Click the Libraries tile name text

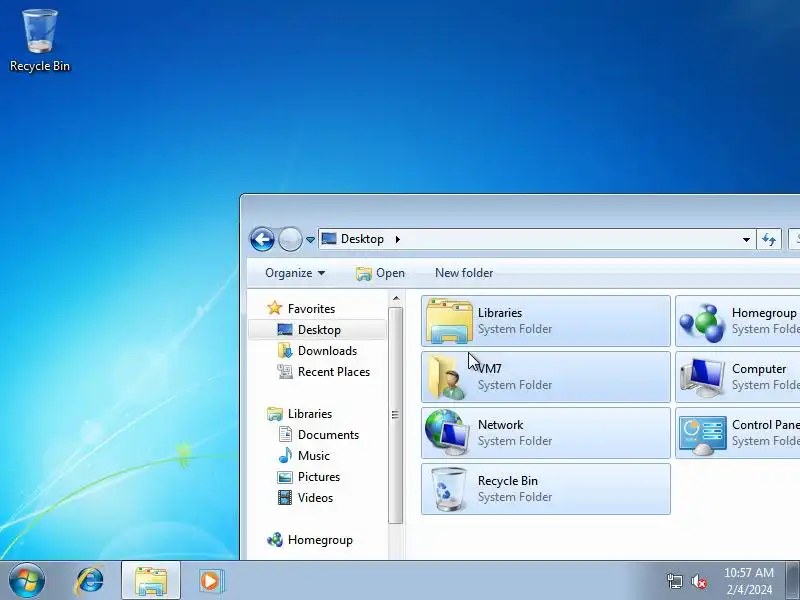point(499,313)
